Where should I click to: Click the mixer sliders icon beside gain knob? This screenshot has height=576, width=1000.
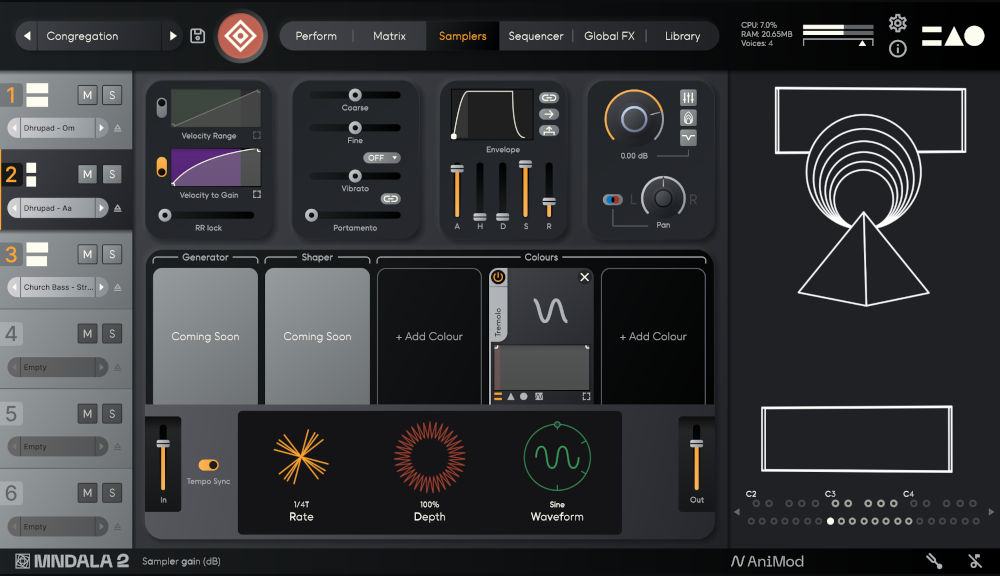688,97
